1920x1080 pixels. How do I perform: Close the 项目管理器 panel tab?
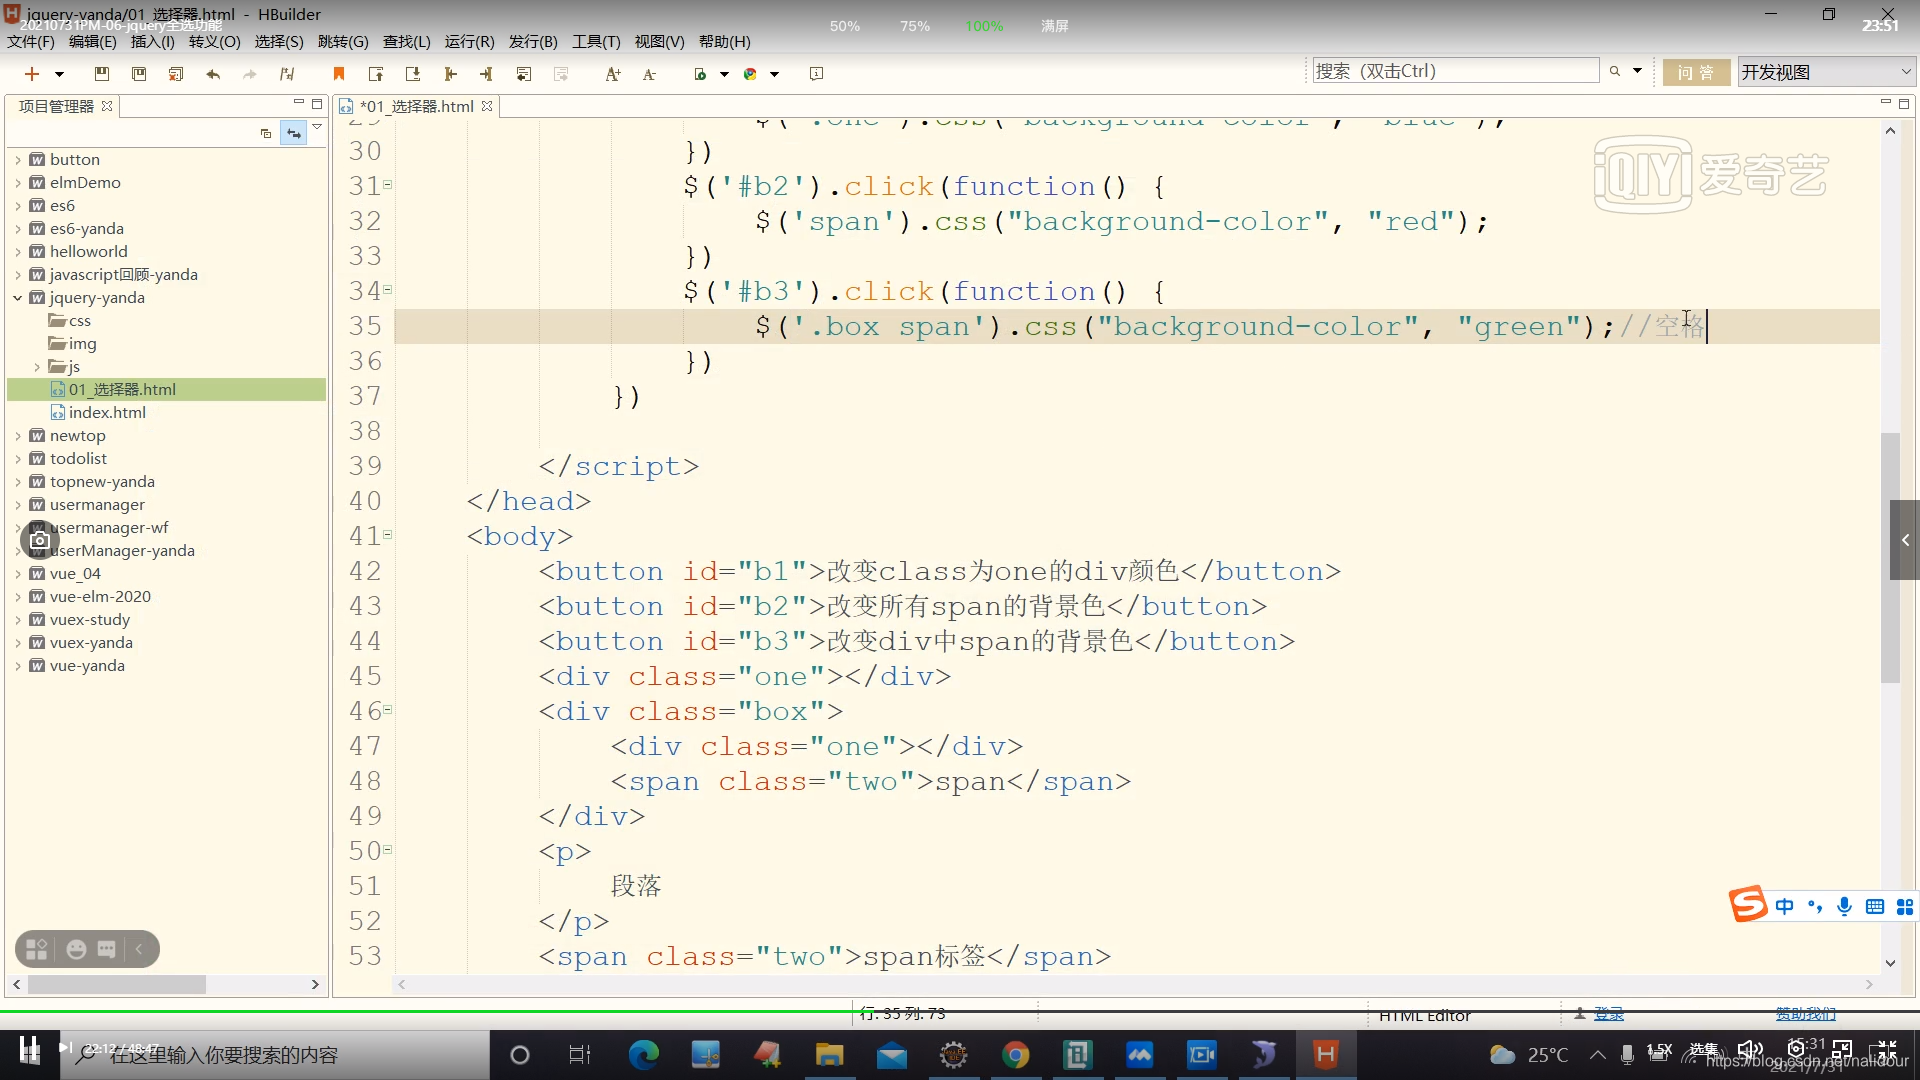[107, 106]
